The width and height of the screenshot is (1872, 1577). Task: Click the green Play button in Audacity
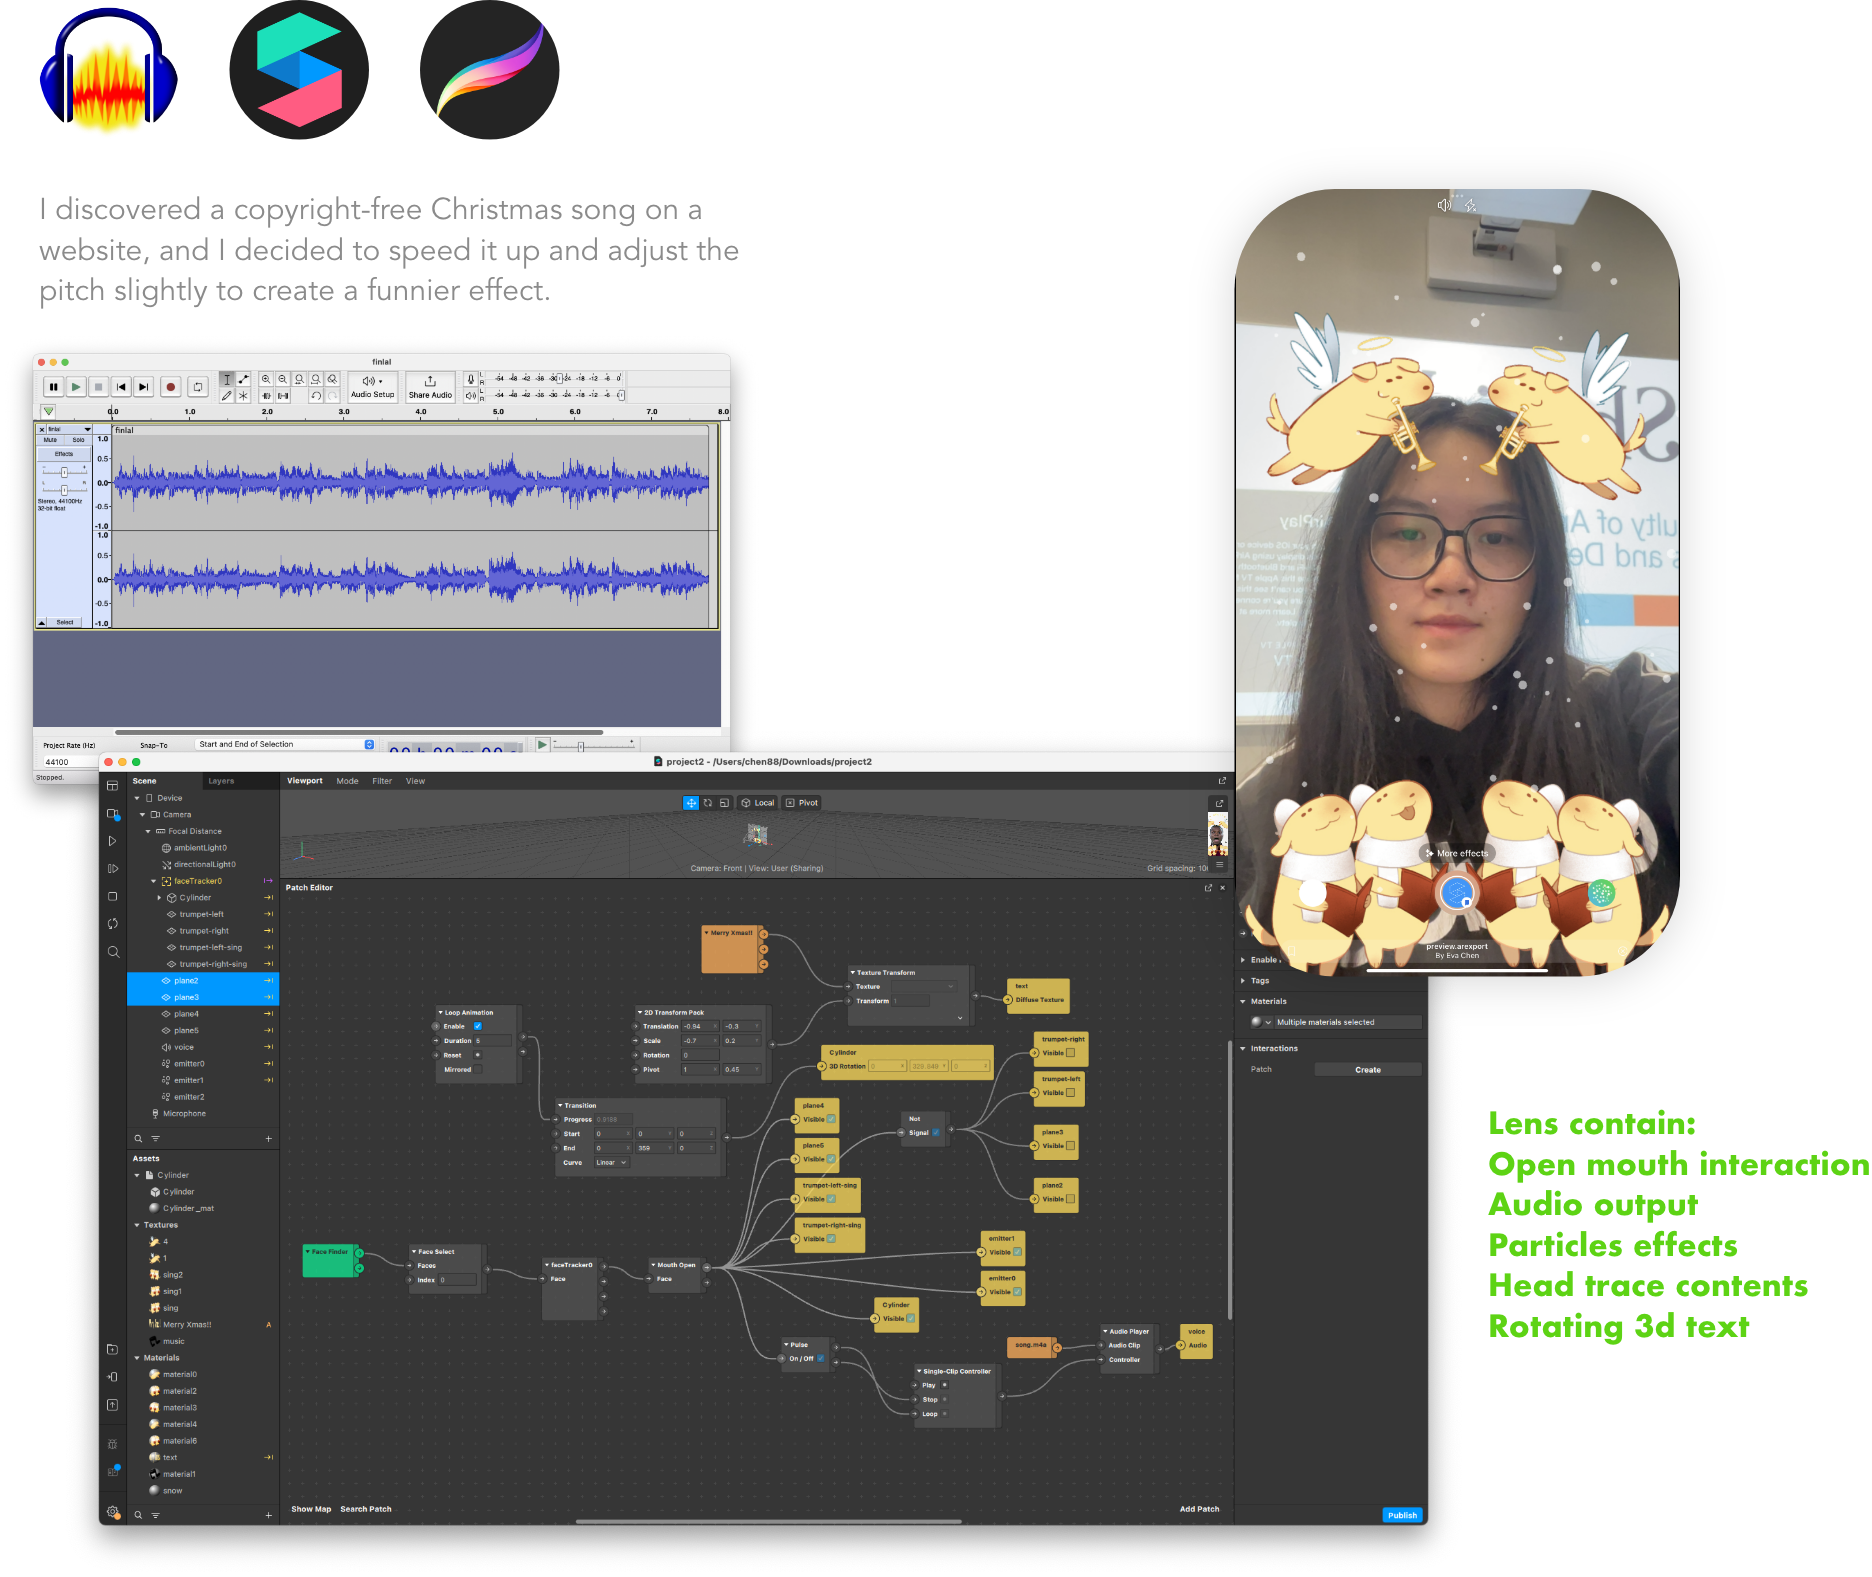click(76, 387)
